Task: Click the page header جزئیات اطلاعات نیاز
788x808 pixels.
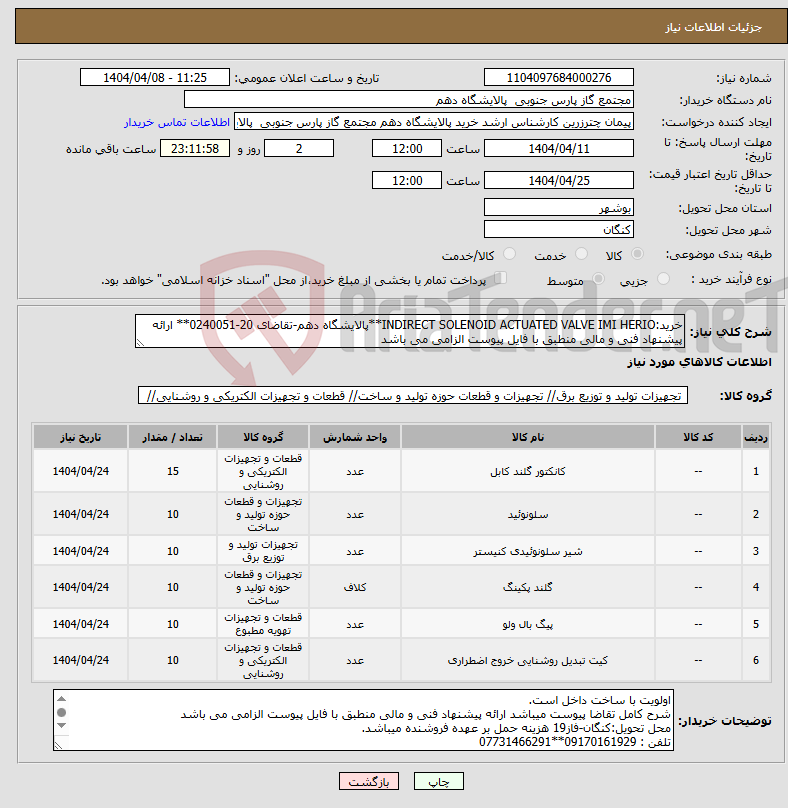Action: pyautogui.click(x=713, y=27)
